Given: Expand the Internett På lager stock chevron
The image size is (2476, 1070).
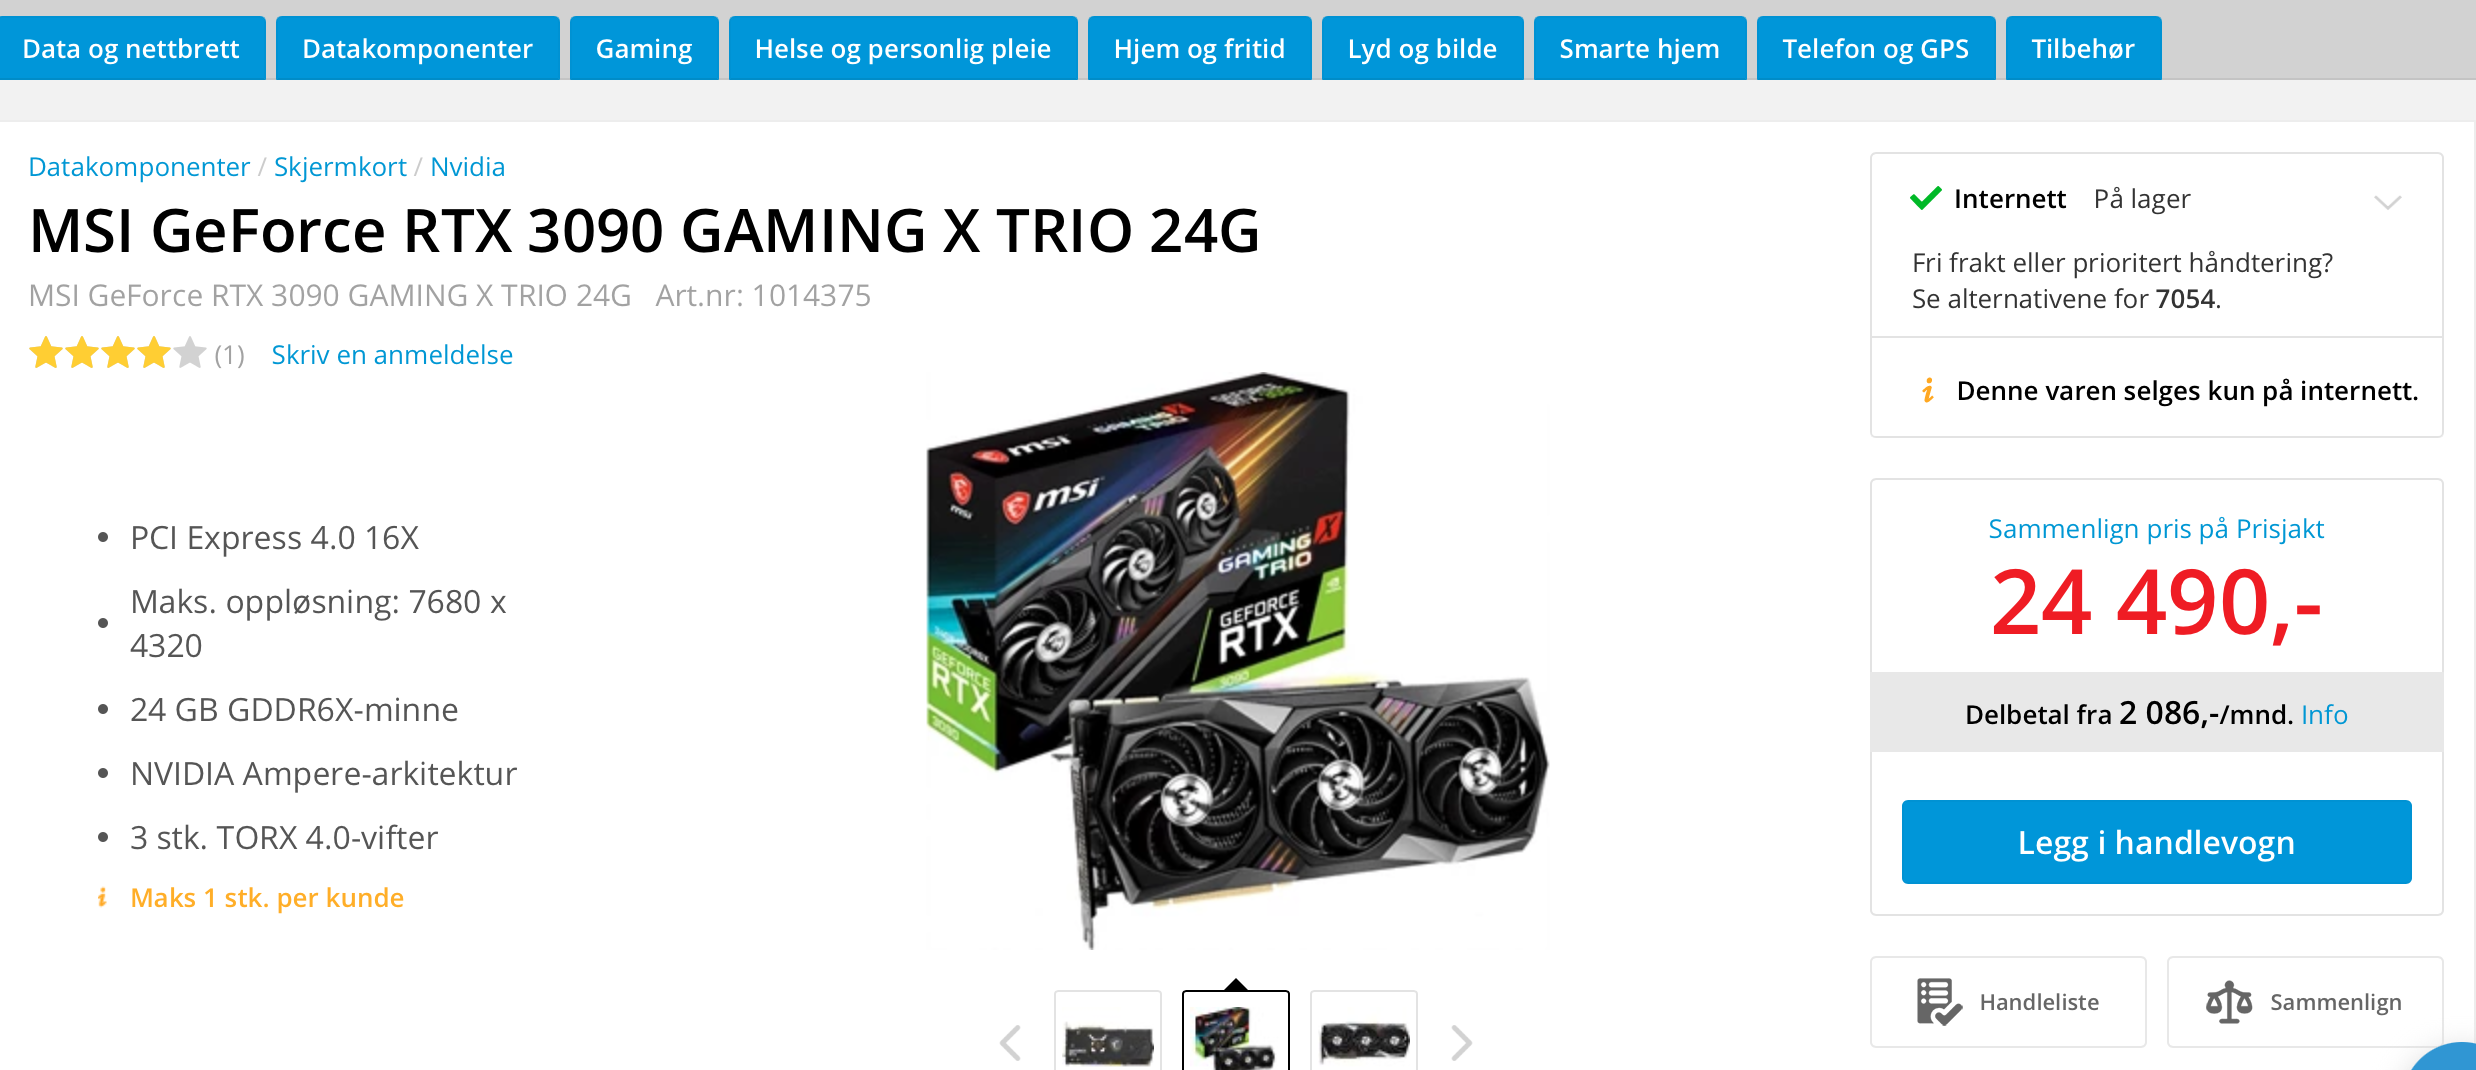Looking at the screenshot, I should point(2387,202).
